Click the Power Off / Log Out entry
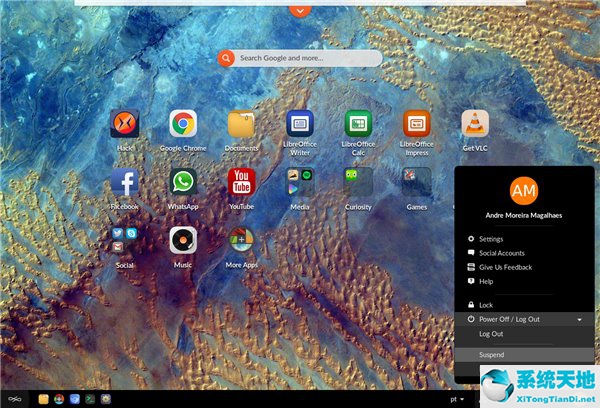 [x=524, y=319]
